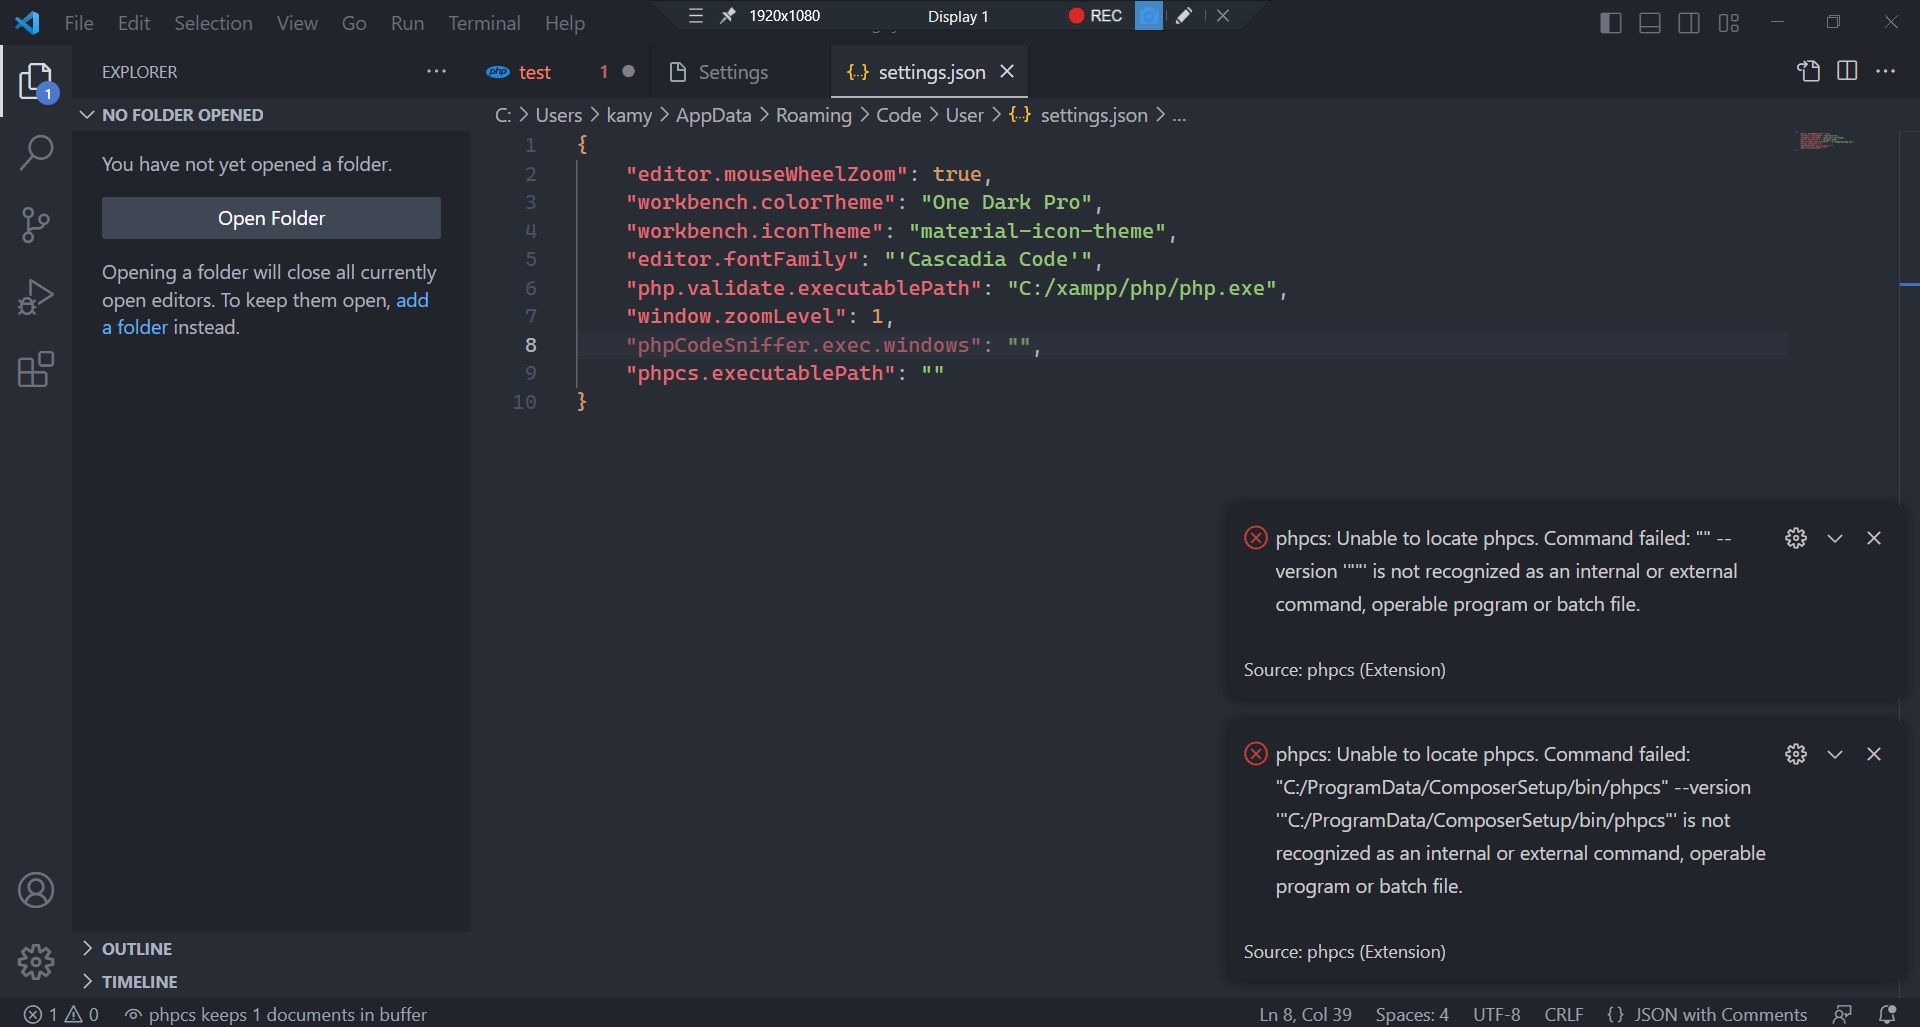Close the settings.json tab
1920x1027 pixels.
(1007, 71)
